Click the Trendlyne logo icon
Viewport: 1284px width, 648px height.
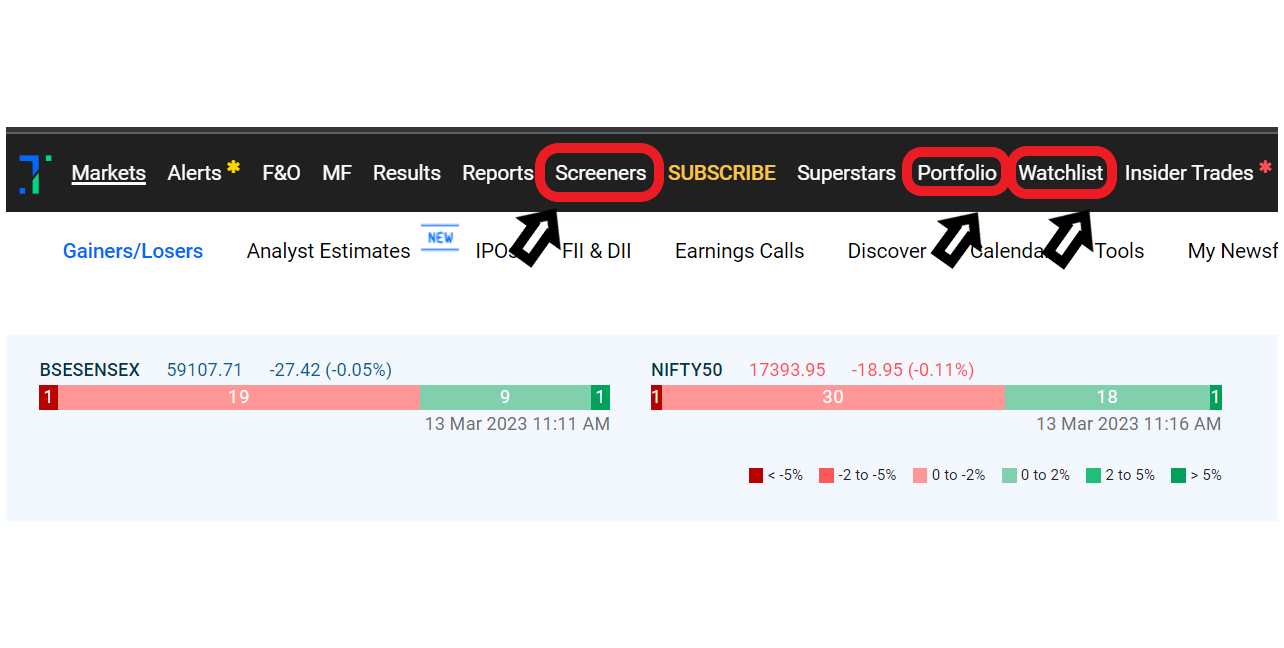[x=35, y=174]
